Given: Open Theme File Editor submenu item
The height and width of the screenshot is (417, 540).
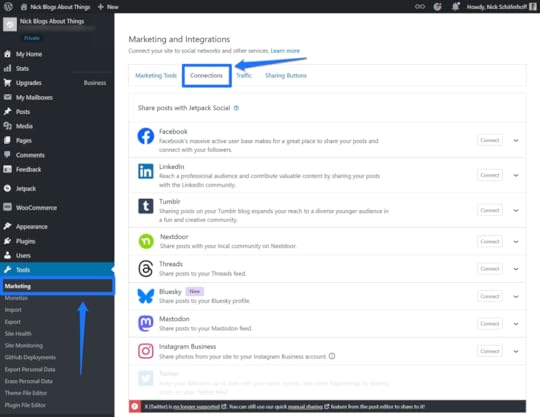Looking at the screenshot, I should (x=26, y=393).
